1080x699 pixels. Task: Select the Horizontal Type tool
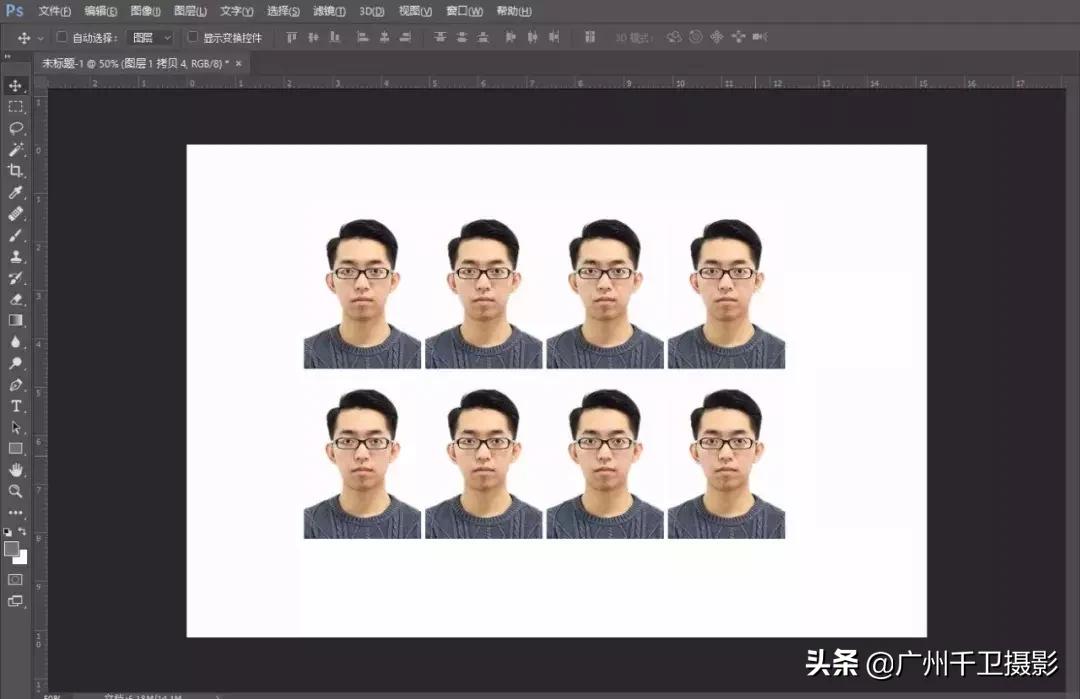click(15, 406)
